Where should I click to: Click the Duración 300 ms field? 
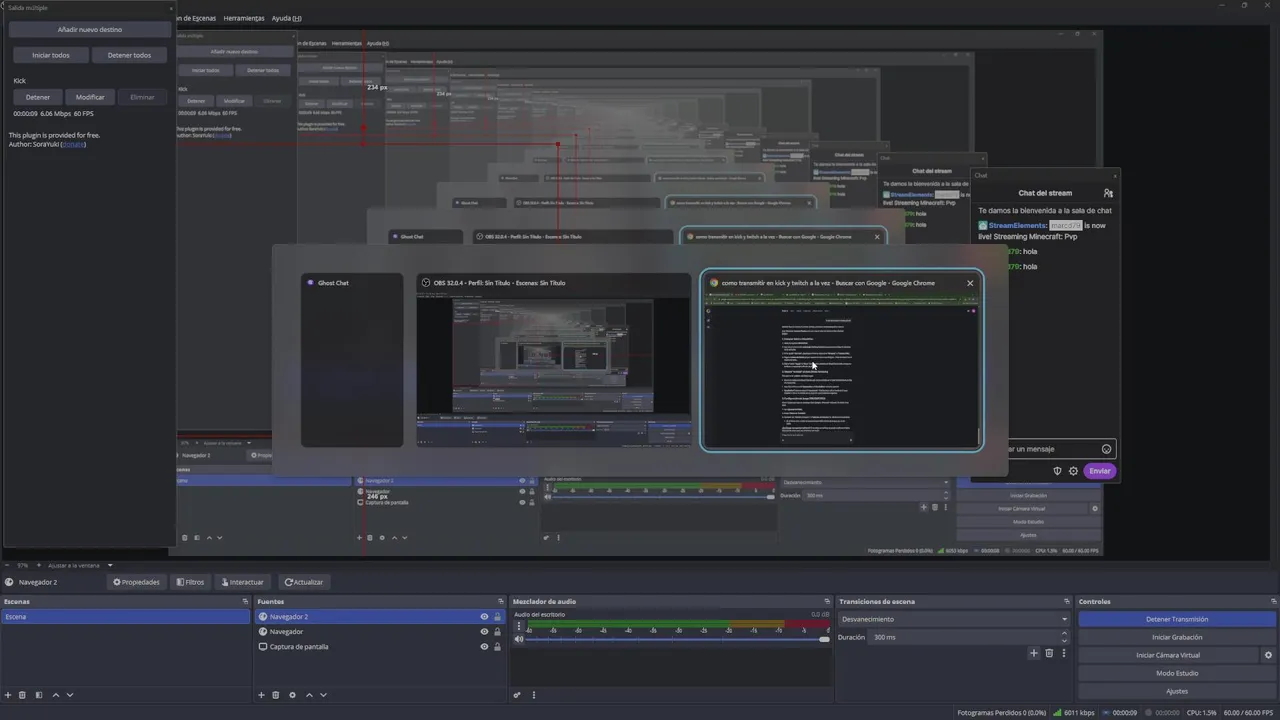coord(963,637)
